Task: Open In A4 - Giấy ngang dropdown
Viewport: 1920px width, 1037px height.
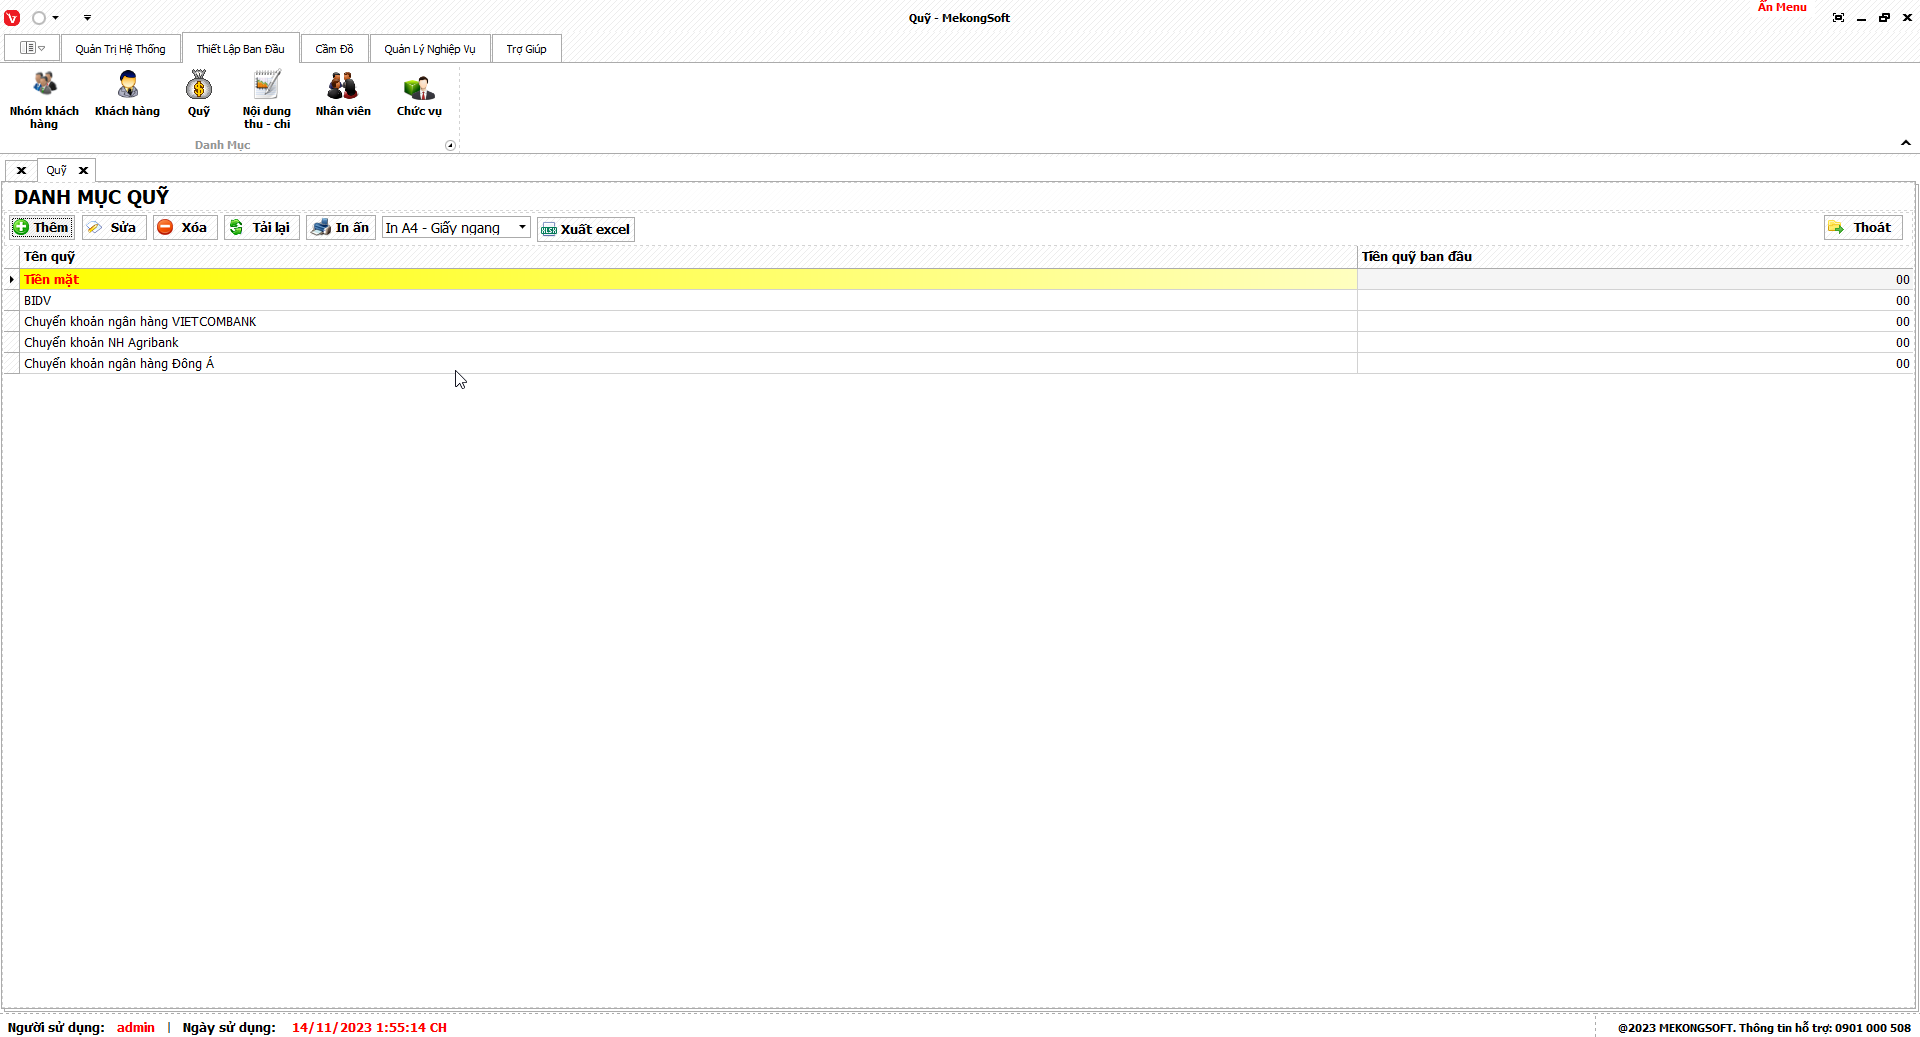Action: pos(456,228)
